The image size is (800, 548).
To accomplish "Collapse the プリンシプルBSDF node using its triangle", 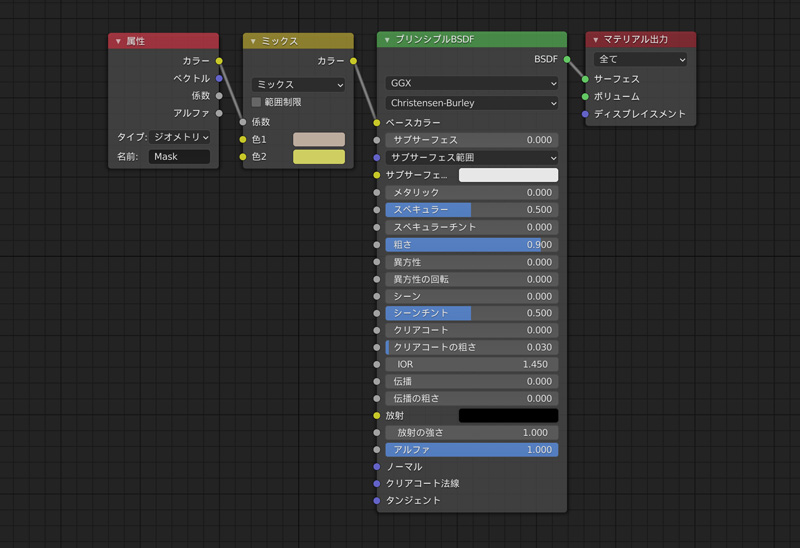I will pos(387,41).
